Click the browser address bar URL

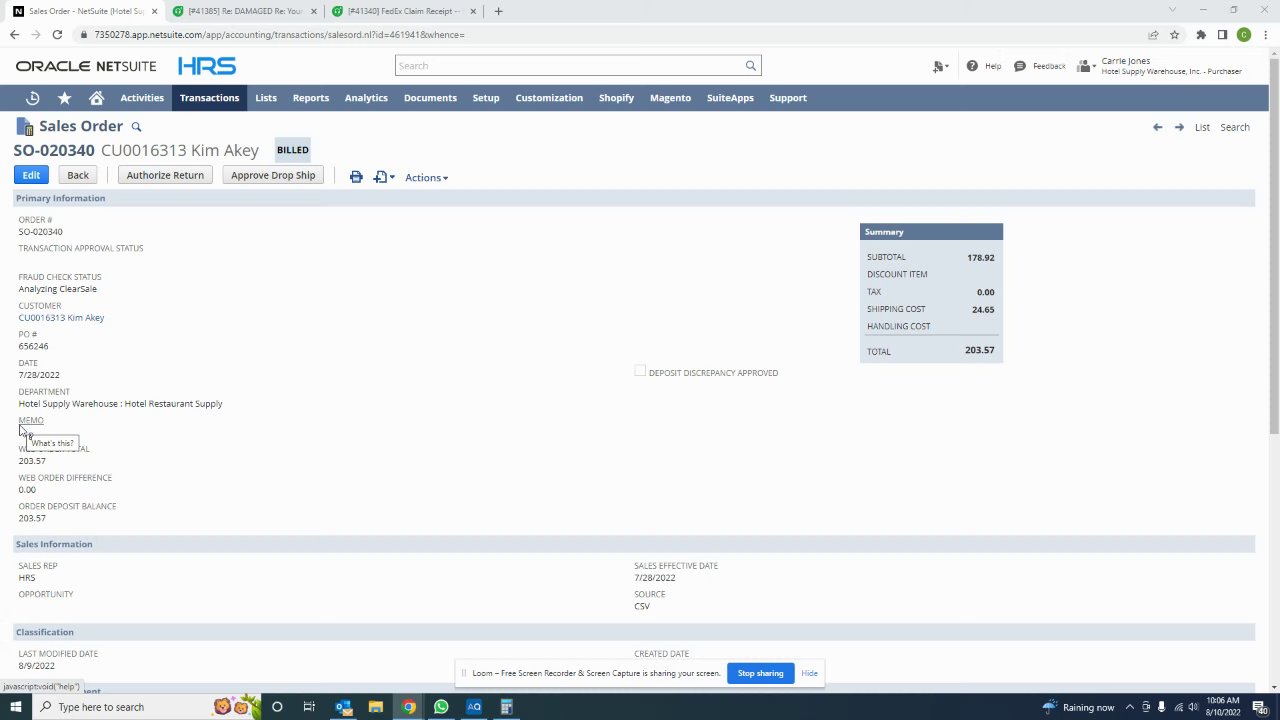point(279,35)
